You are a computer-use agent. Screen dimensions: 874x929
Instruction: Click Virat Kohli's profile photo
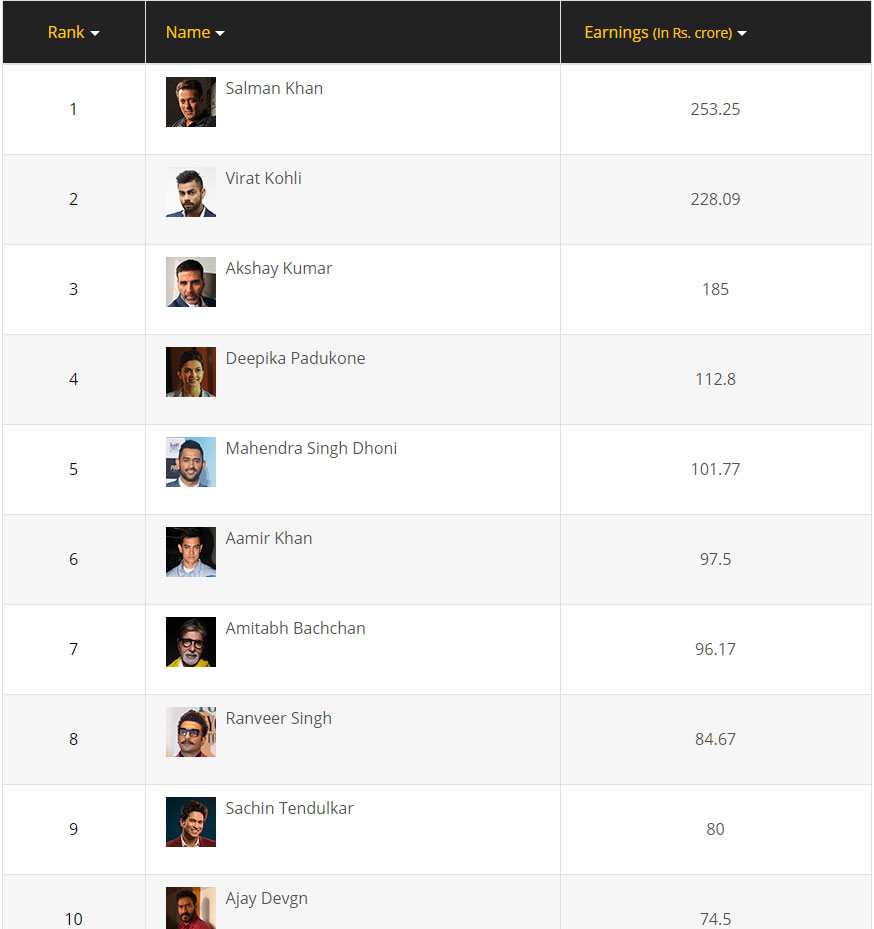[191, 192]
